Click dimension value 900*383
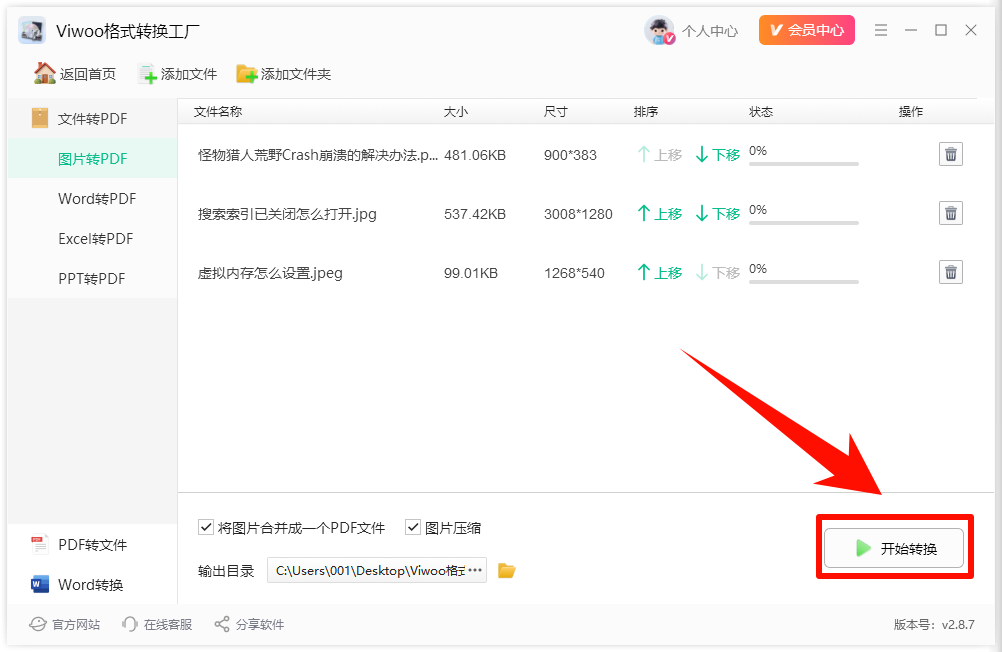The height and width of the screenshot is (652, 1002). pyautogui.click(x=571, y=155)
